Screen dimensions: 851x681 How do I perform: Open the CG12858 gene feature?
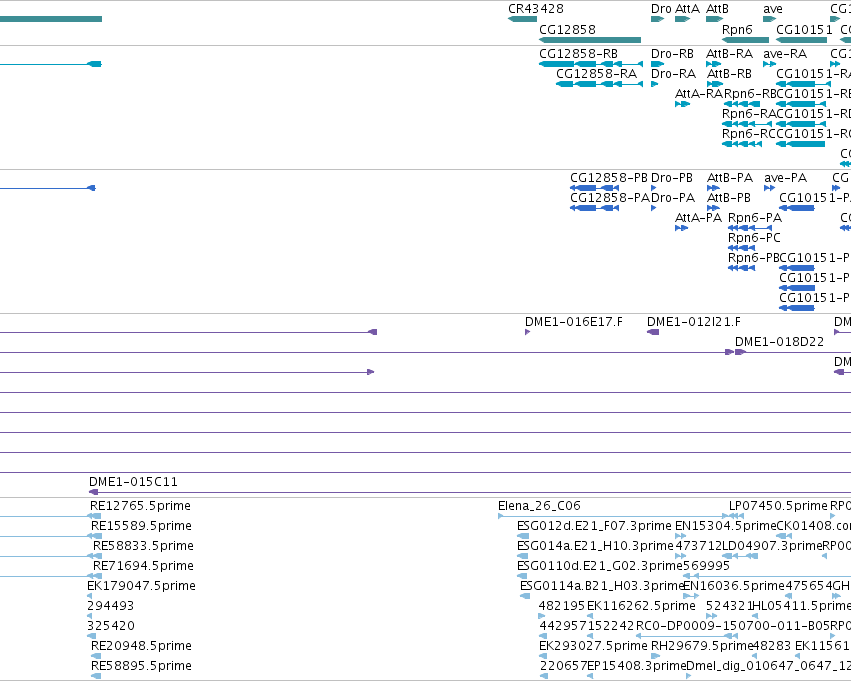coord(590,40)
